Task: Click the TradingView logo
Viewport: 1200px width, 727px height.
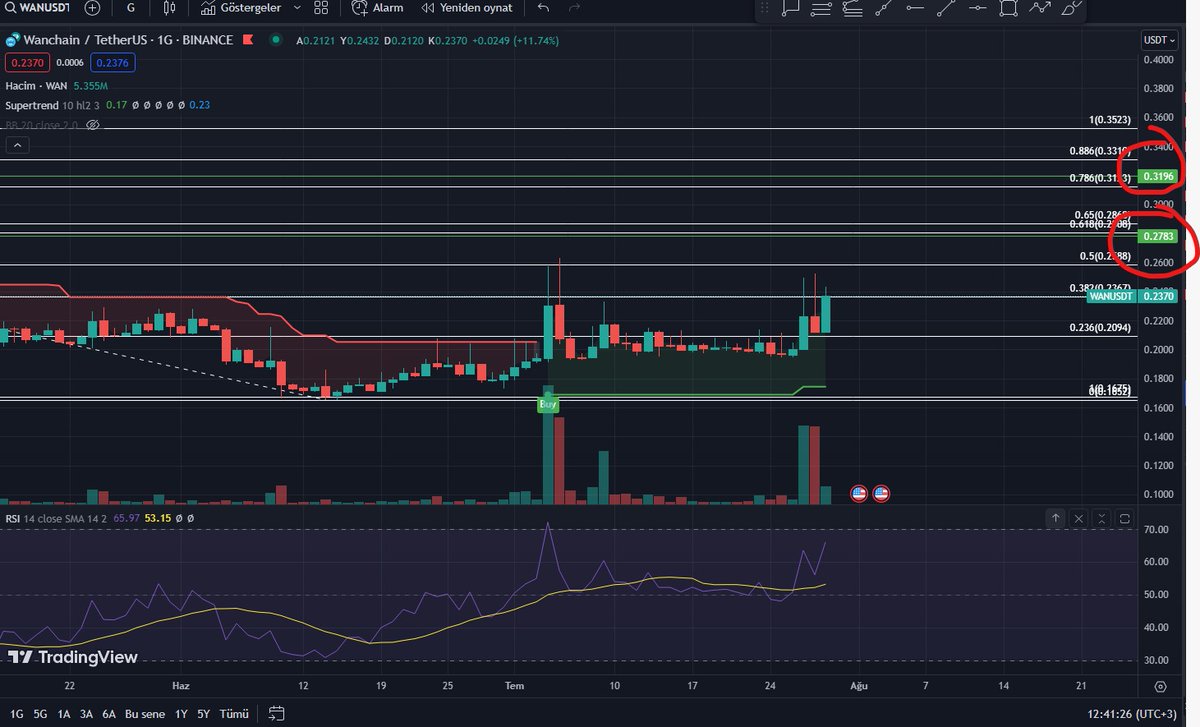Action: coord(72,657)
